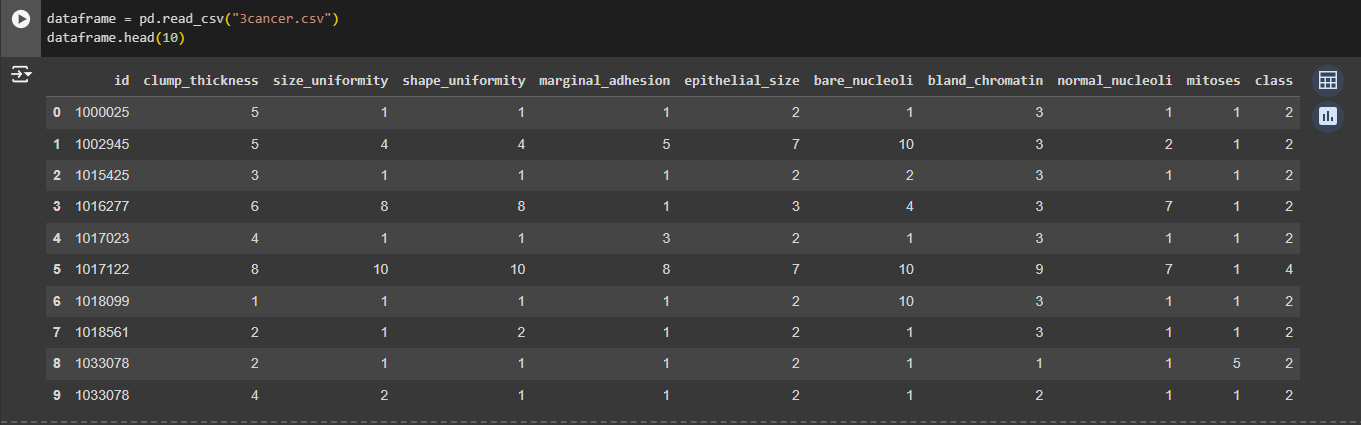Click inside the pd.read_csv code line
This screenshot has height=425, width=1361.
tap(192, 19)
